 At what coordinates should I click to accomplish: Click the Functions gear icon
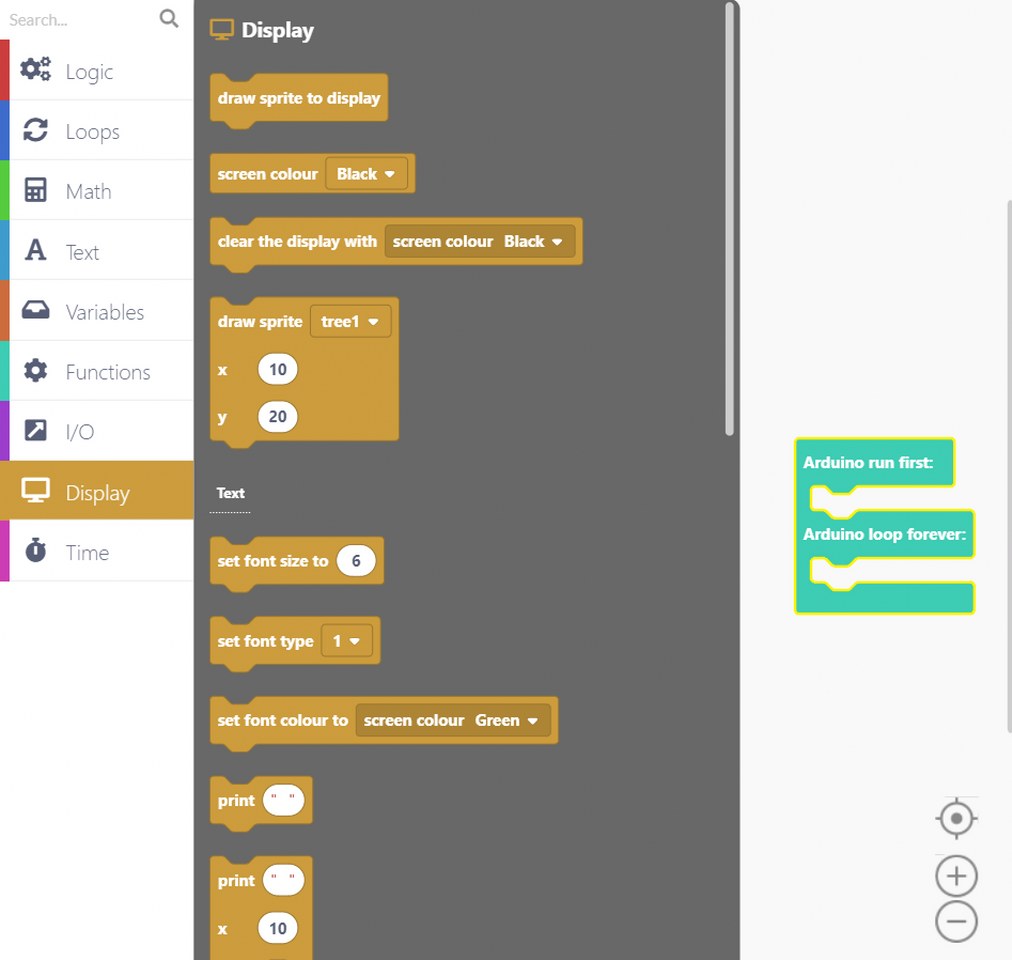[x=35, y=371]
